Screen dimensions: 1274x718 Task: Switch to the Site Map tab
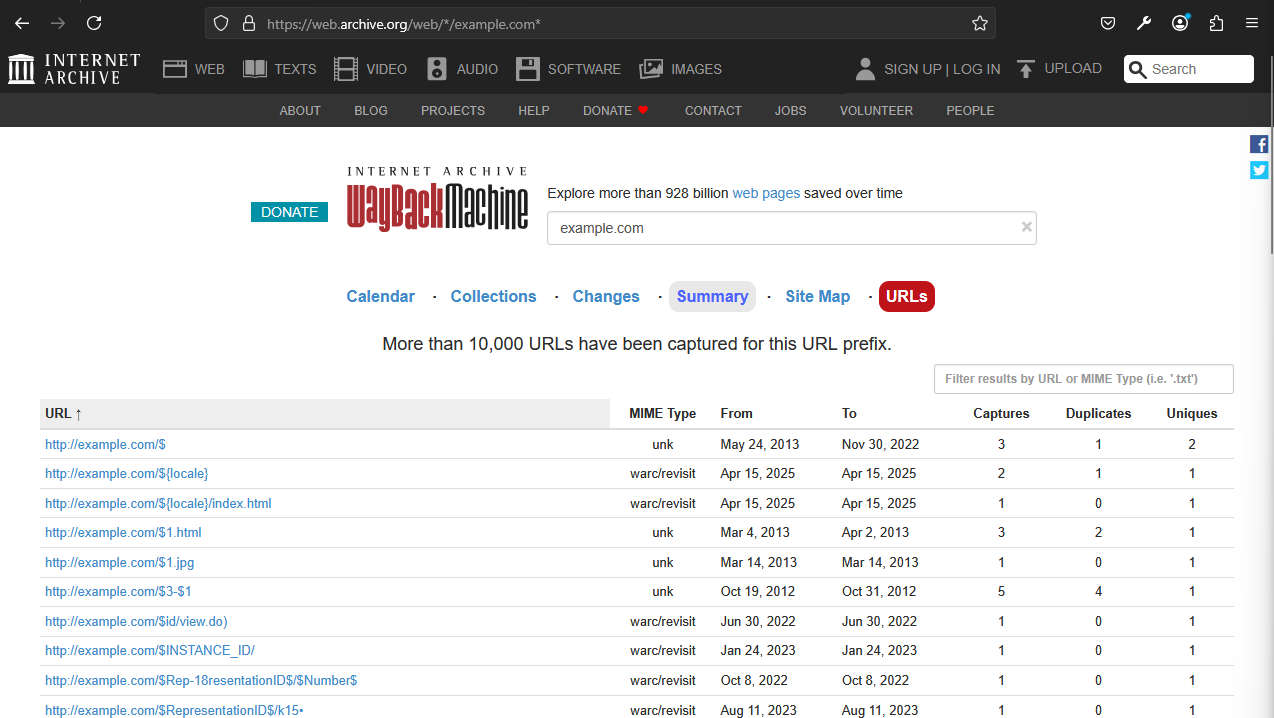click(817, 296)
